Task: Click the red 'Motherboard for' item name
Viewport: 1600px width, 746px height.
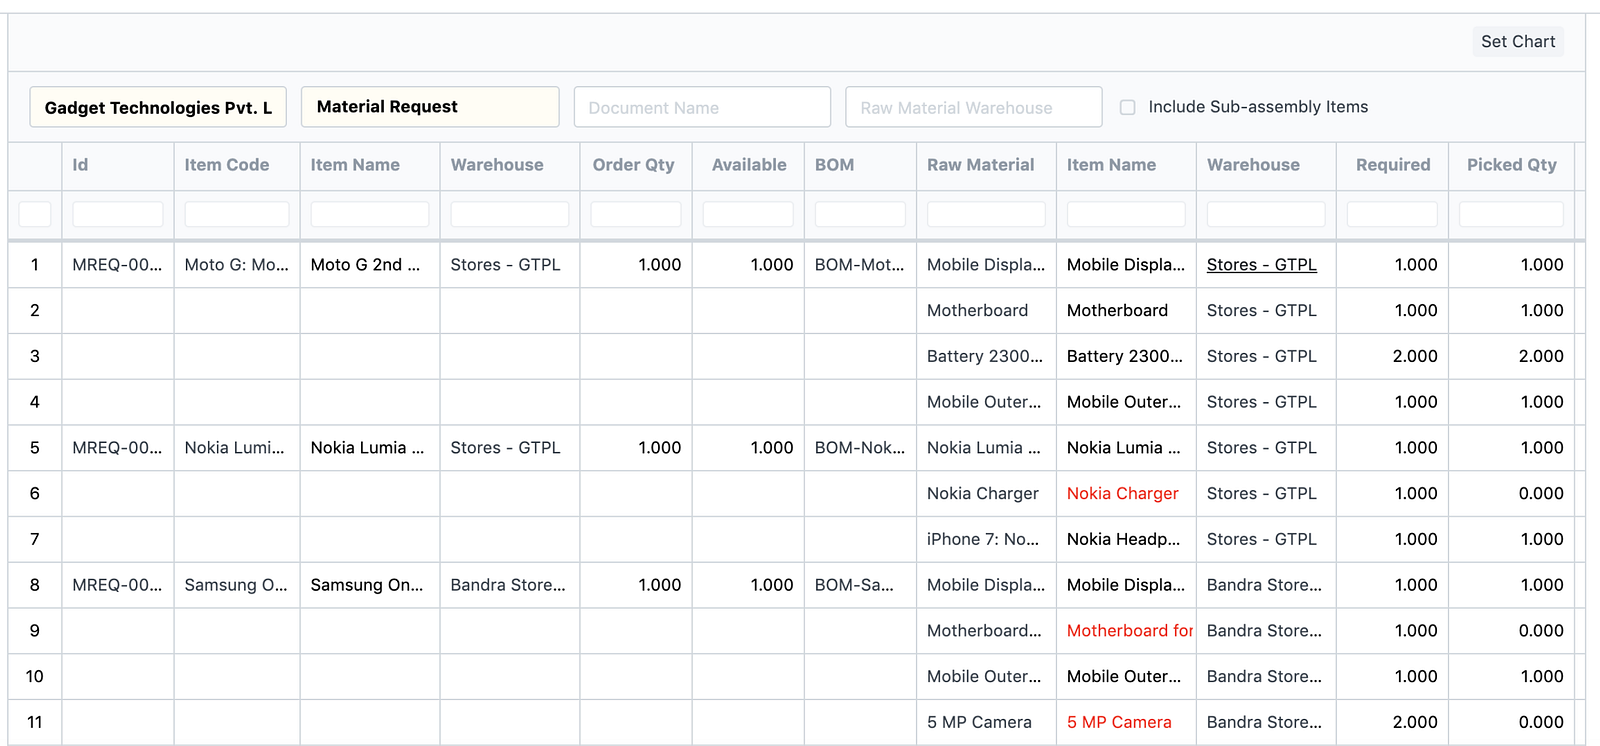Action: (x=1130, y=631)
